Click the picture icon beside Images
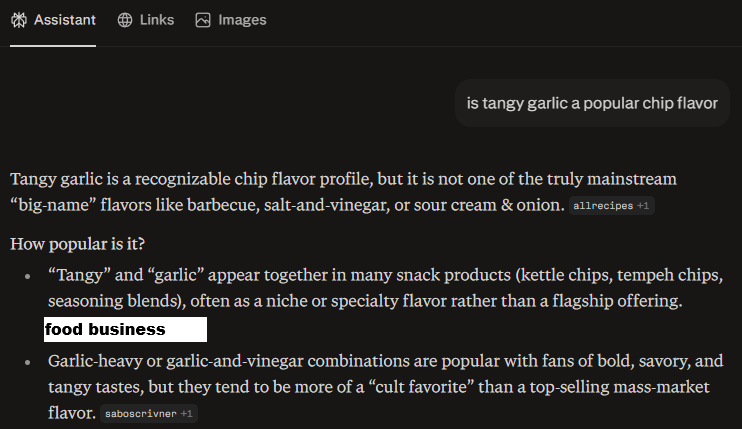 (203, 20)
